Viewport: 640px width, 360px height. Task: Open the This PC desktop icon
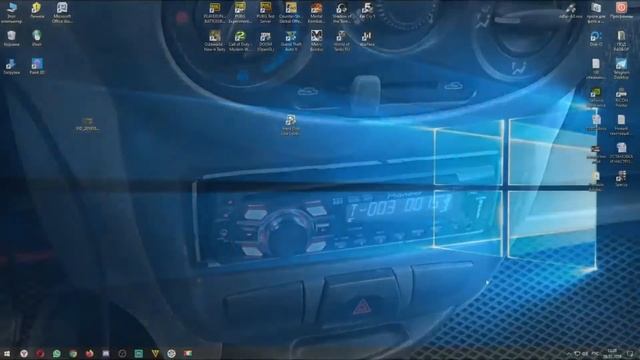[x=12, y=12]
